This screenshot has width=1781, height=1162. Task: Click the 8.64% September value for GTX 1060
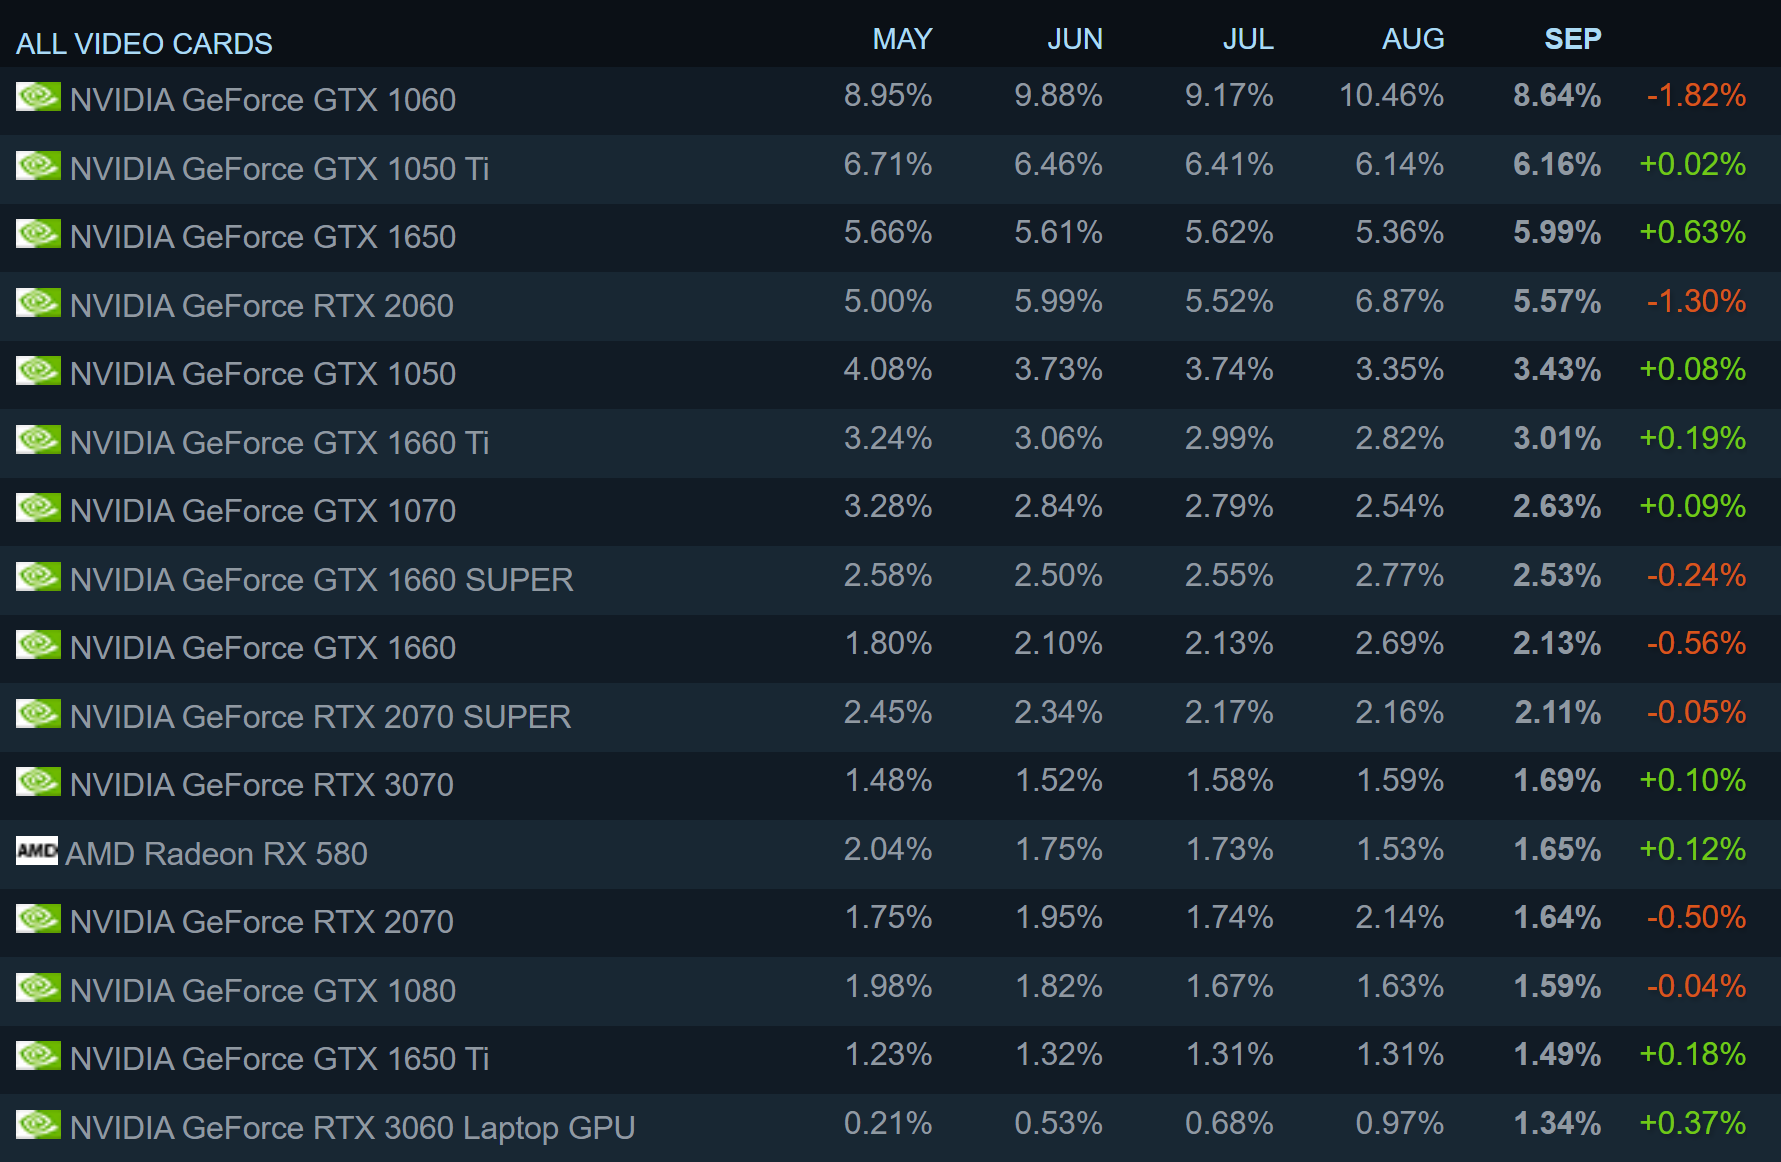pyautogui.click(x=1556, y=96)
